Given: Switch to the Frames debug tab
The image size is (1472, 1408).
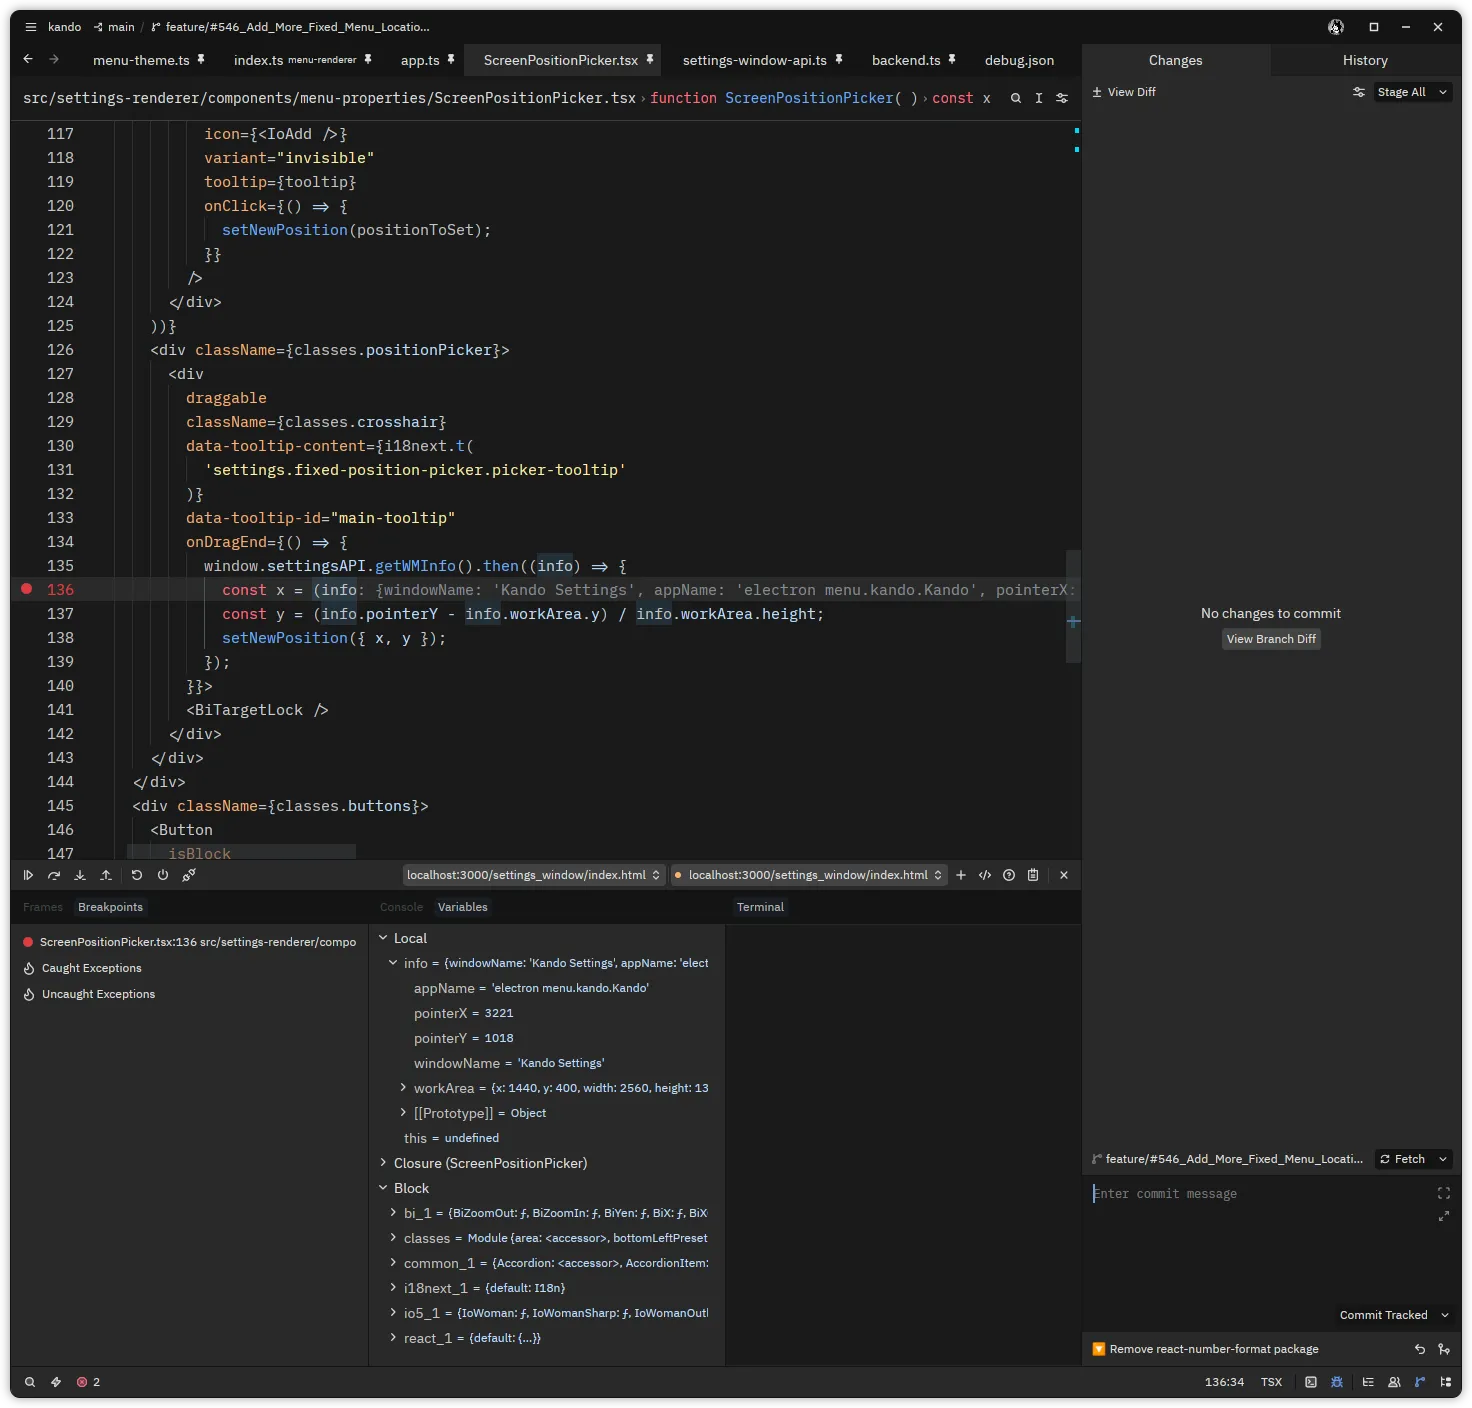Looking at the screenshot, I should (x=43, y=907).
